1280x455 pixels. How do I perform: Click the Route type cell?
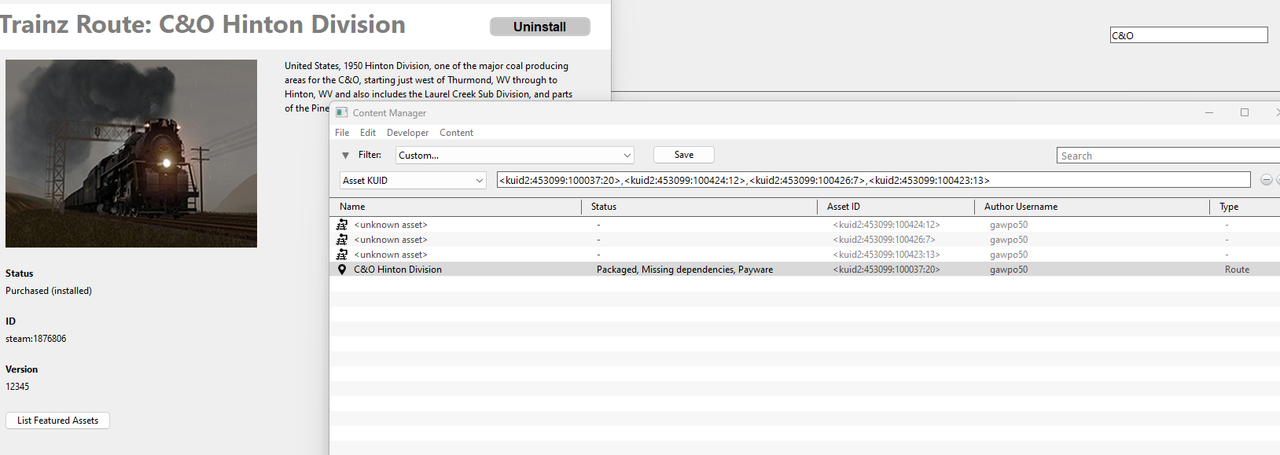pos(1237,270)
